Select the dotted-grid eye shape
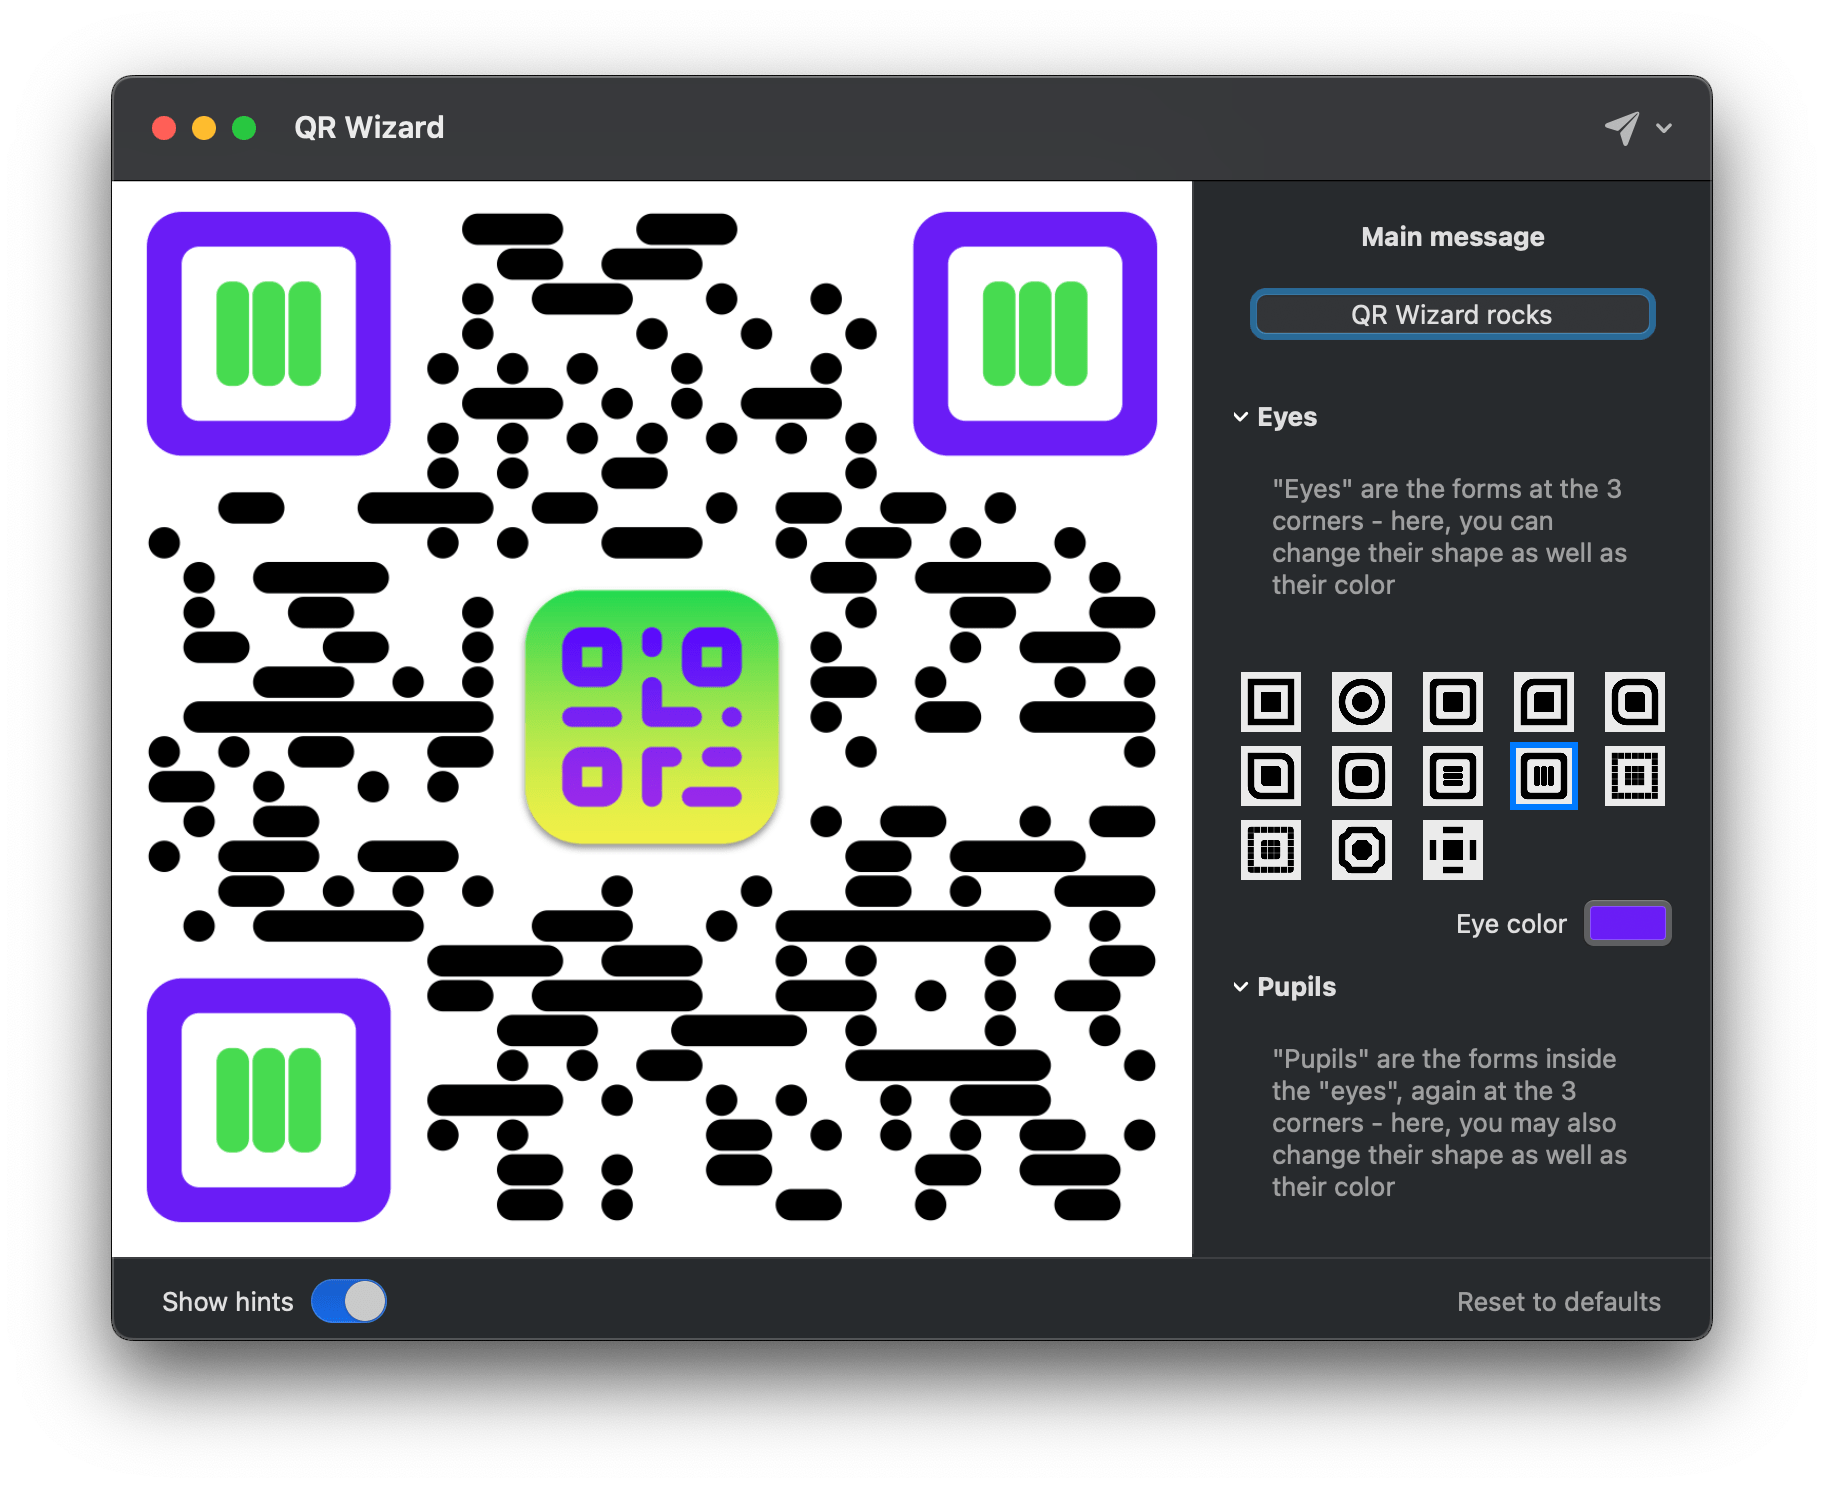 1634,776
